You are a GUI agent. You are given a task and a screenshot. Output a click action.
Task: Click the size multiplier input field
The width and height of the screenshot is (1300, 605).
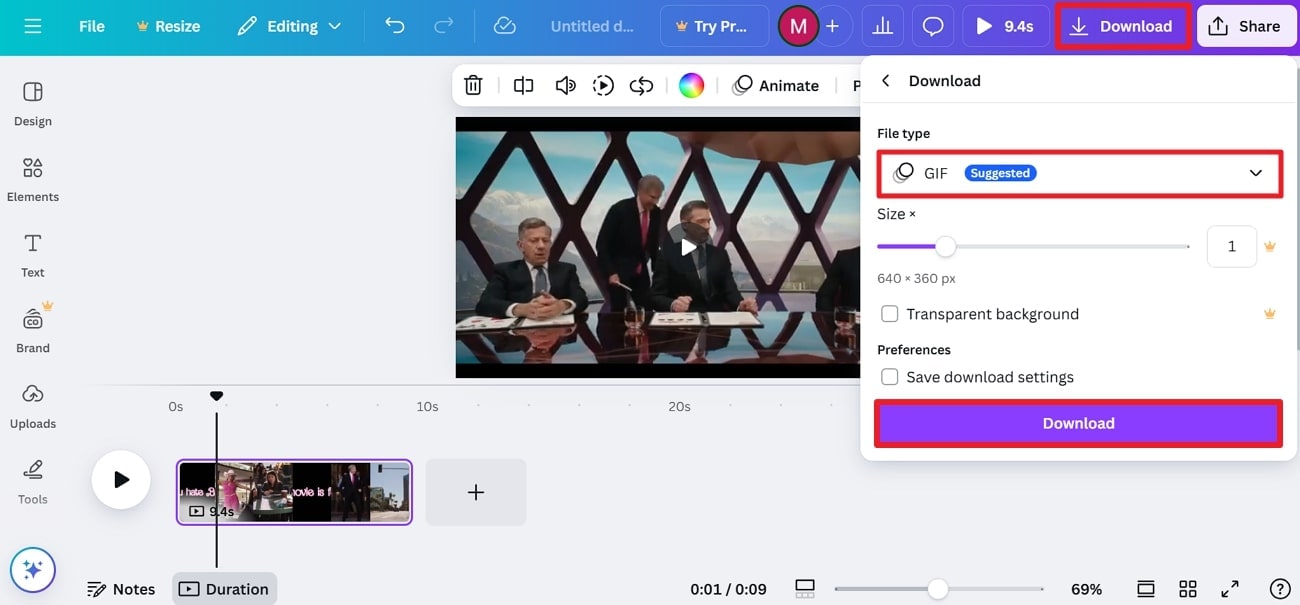tap(1231, 246)
